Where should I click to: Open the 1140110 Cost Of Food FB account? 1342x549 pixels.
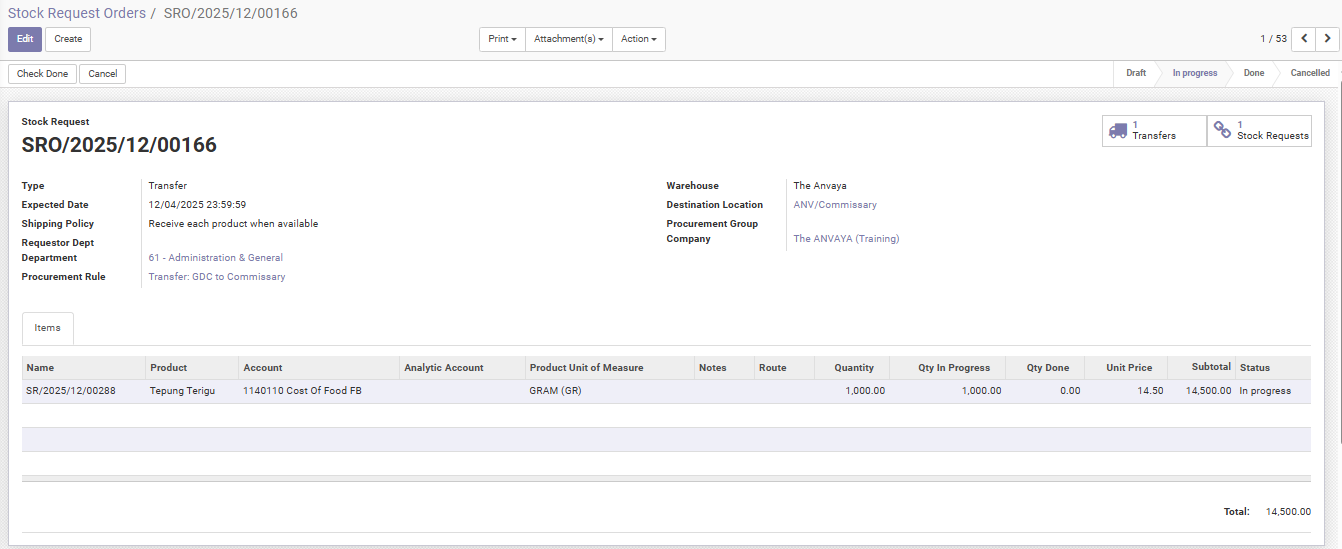pyautogui.click(x=302, y=391)
